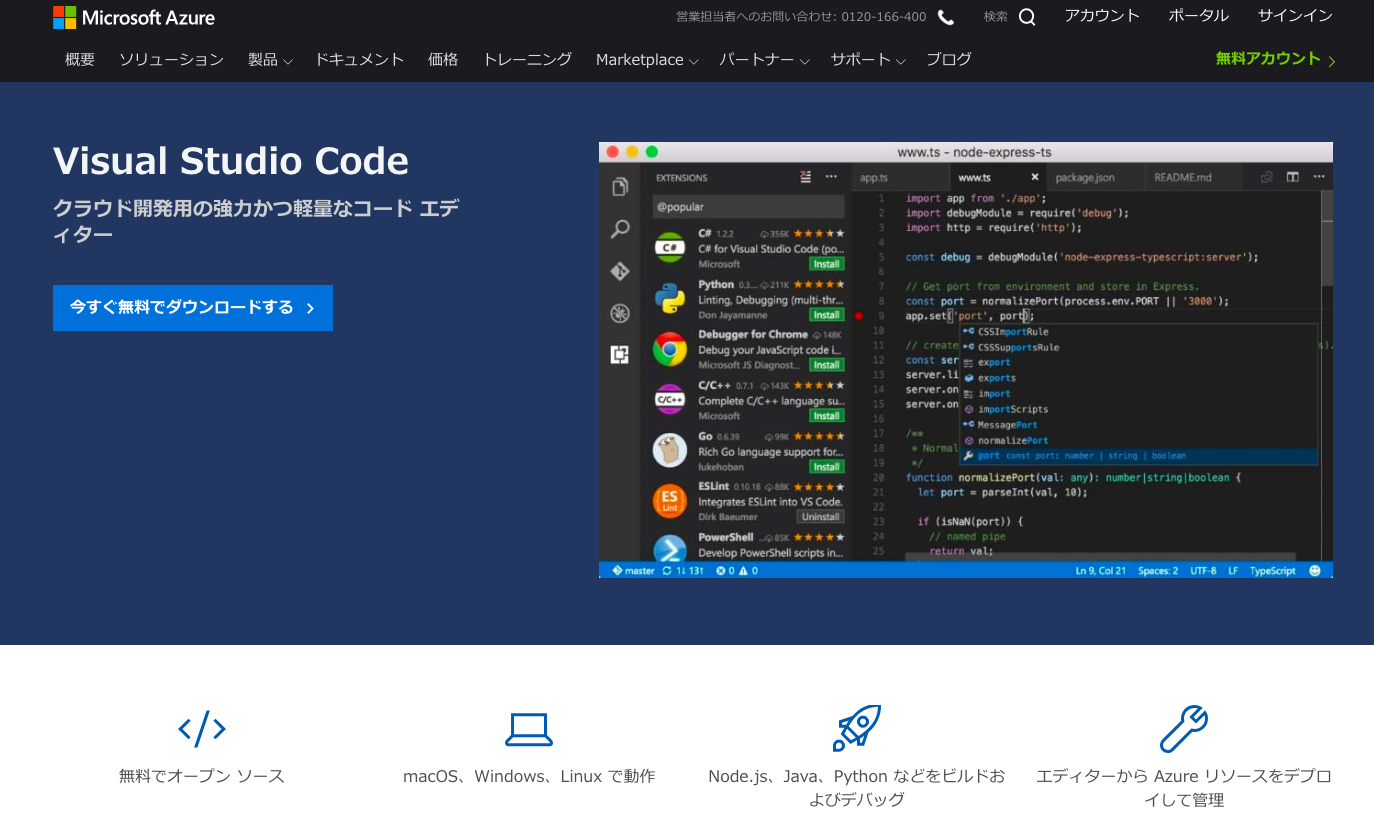
Task: Select the Search icon in the sidebar
Action: (619, 228)
